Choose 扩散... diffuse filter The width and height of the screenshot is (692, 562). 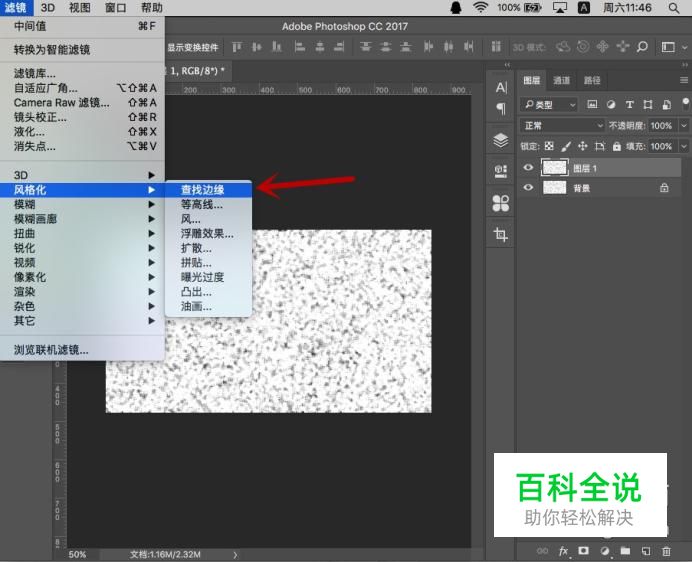[x=208, y=248]
